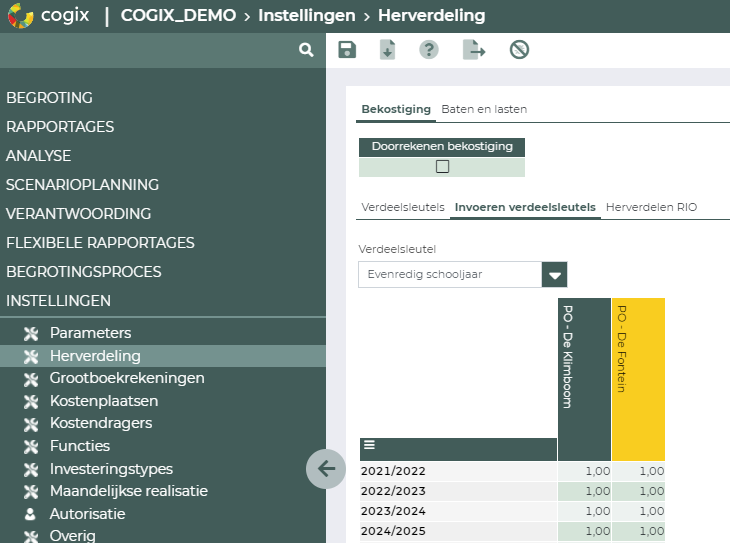
Task: Open the Verdeelsleutels sub-tab
Action: click(403, 207)
